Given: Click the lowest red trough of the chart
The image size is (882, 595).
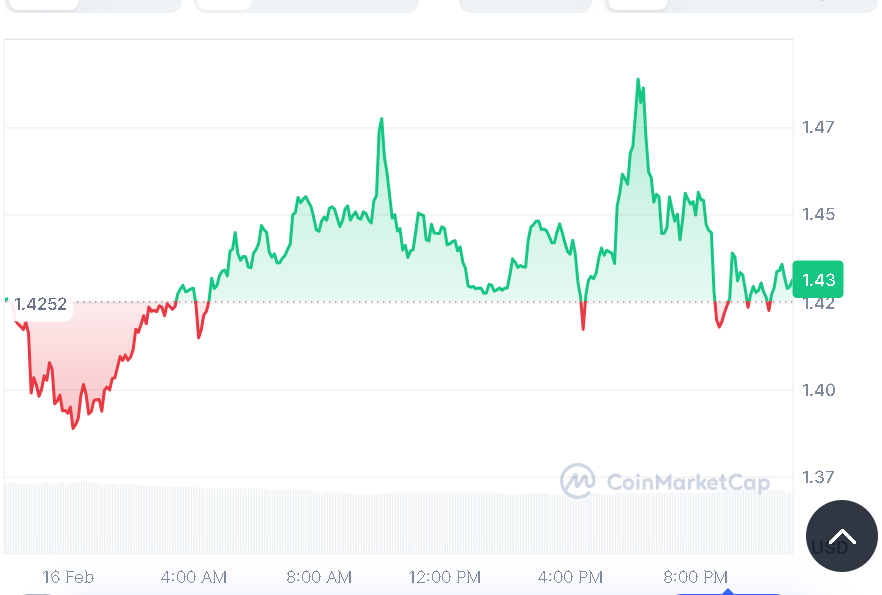Looking at the screenshot, I should (73, 427).
